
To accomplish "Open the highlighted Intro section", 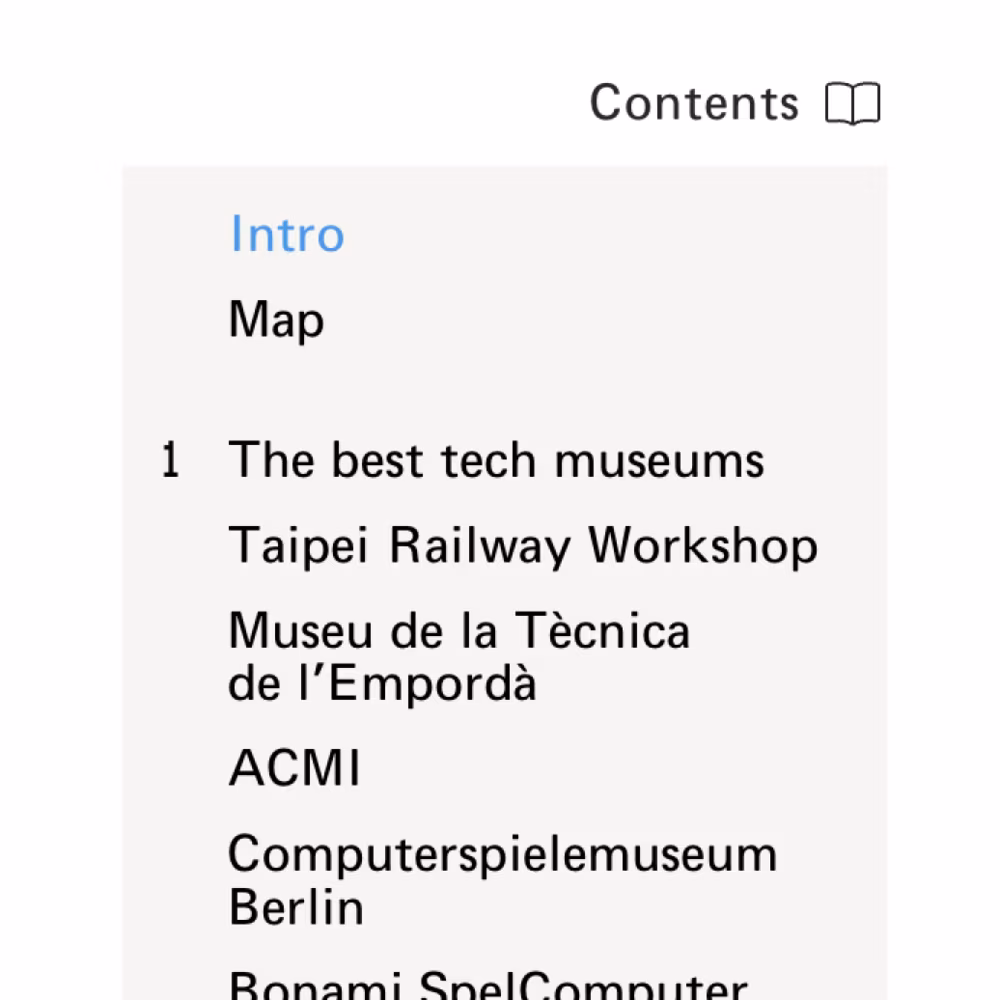I will pyautogui.click(x=287, y=234).
